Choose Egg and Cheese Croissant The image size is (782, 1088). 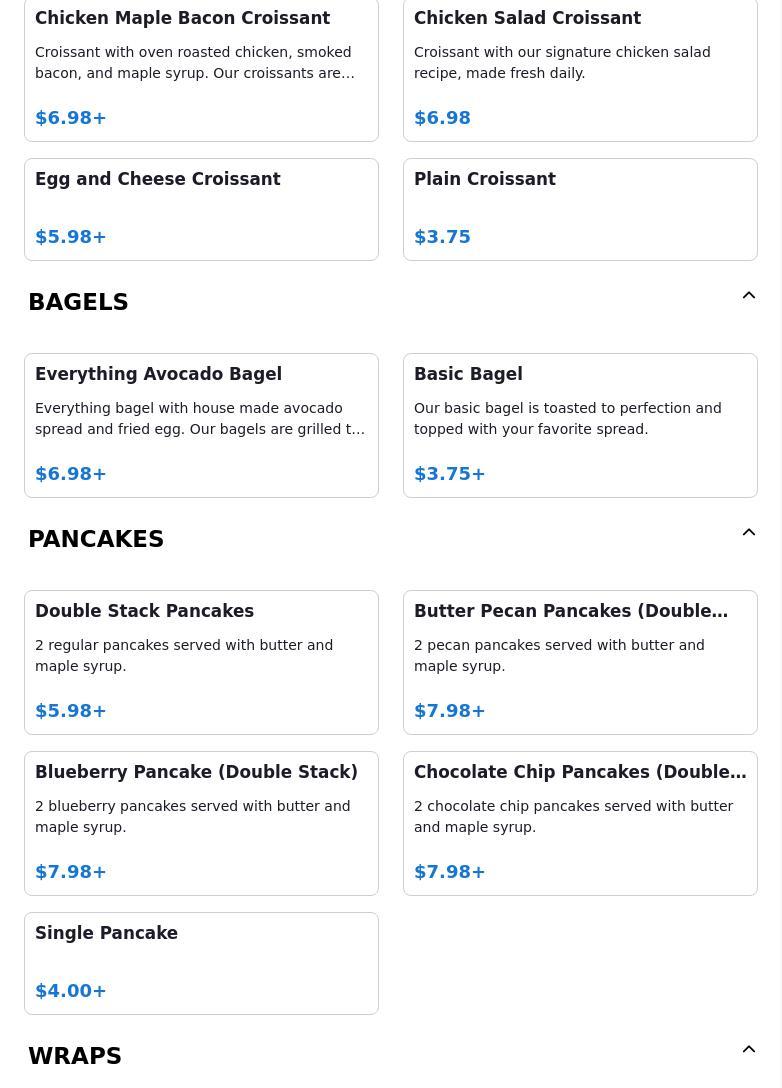[201, 210]
